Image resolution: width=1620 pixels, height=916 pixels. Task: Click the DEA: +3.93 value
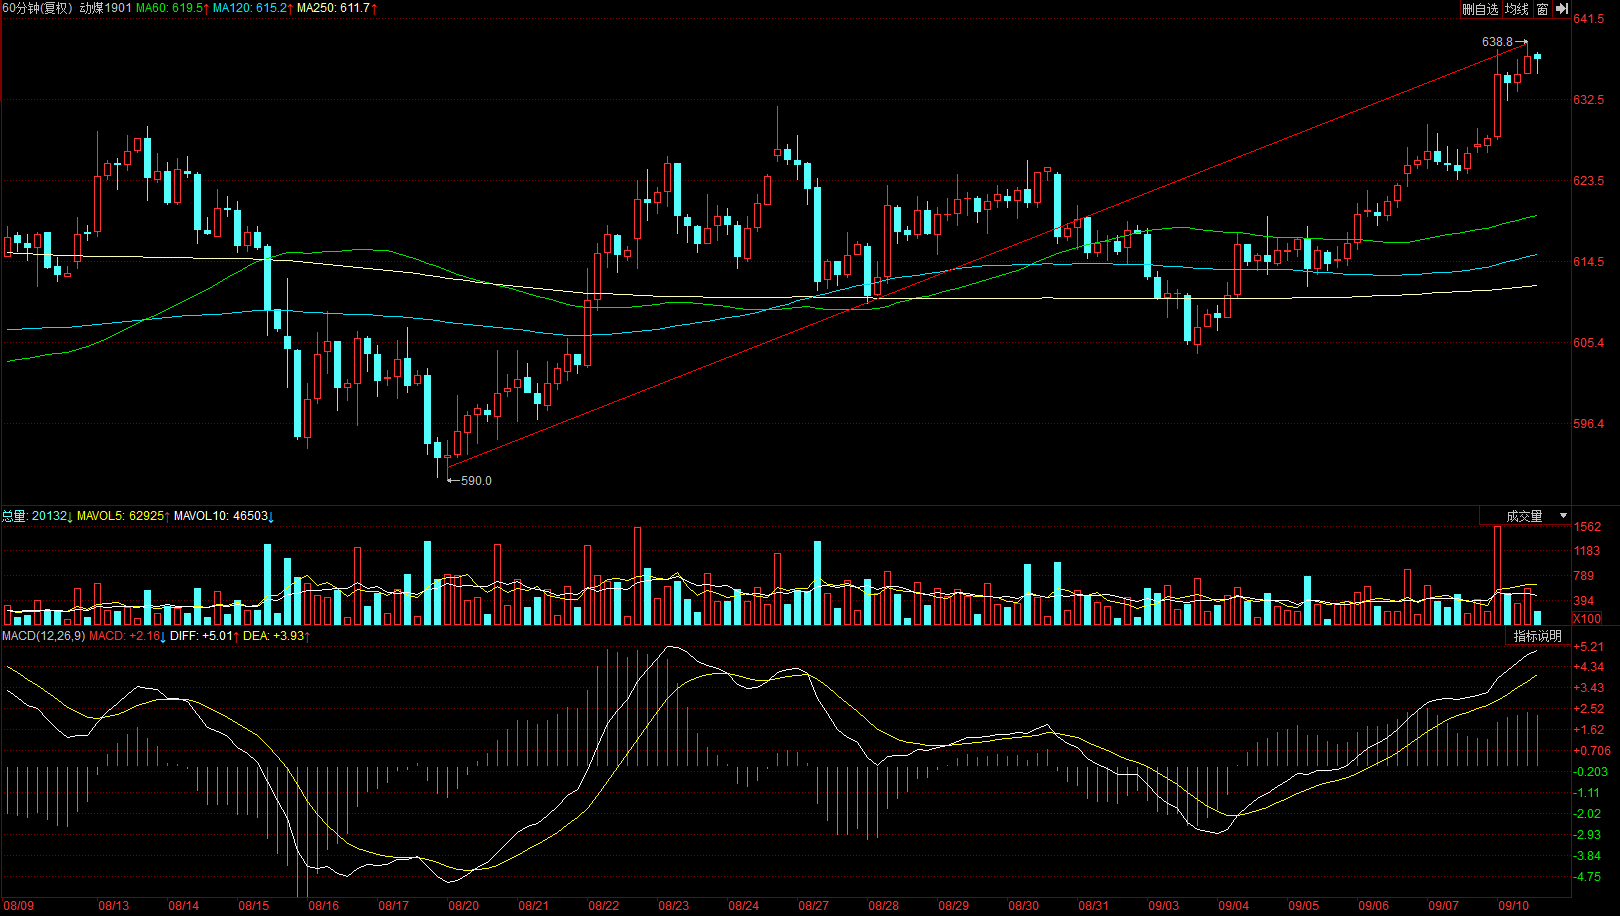coord(276,636)
